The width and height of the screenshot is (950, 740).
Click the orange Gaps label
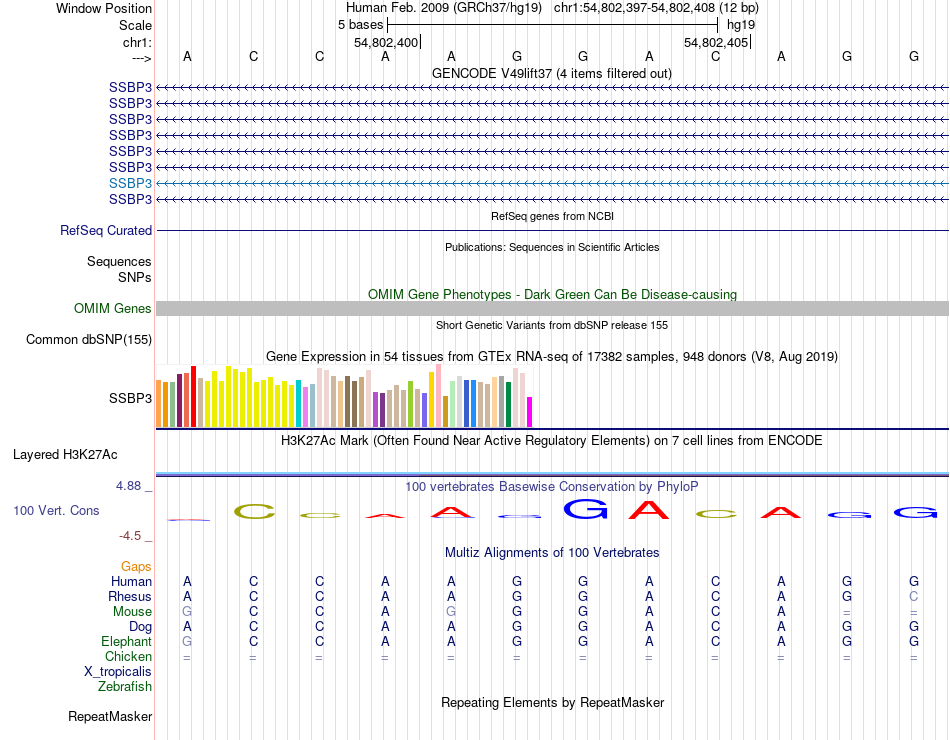coord(136,566)
